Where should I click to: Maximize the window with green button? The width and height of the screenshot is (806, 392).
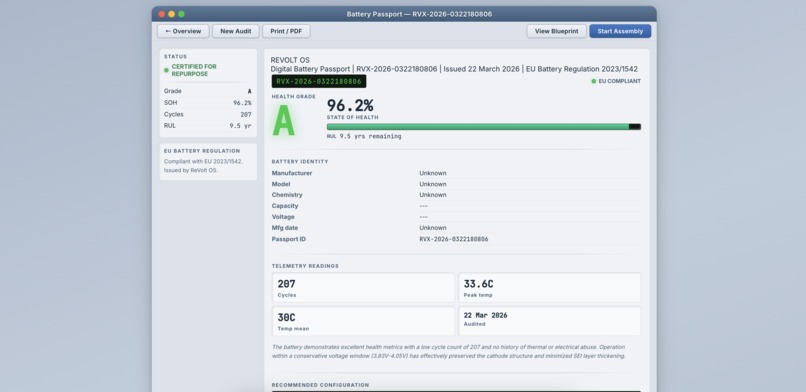(x=181, y=14)
